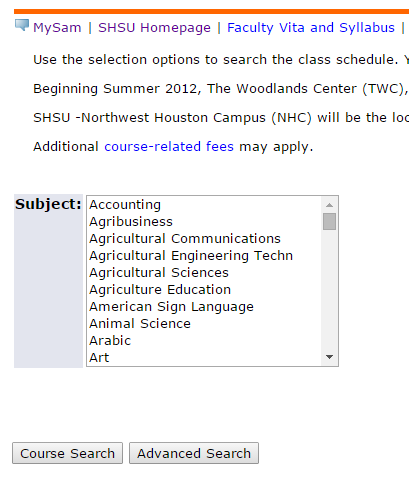Viewport: 409px width, 478px height.
Task: Choose Agribusiness from the Subject list
Action: tap(204, 222)
